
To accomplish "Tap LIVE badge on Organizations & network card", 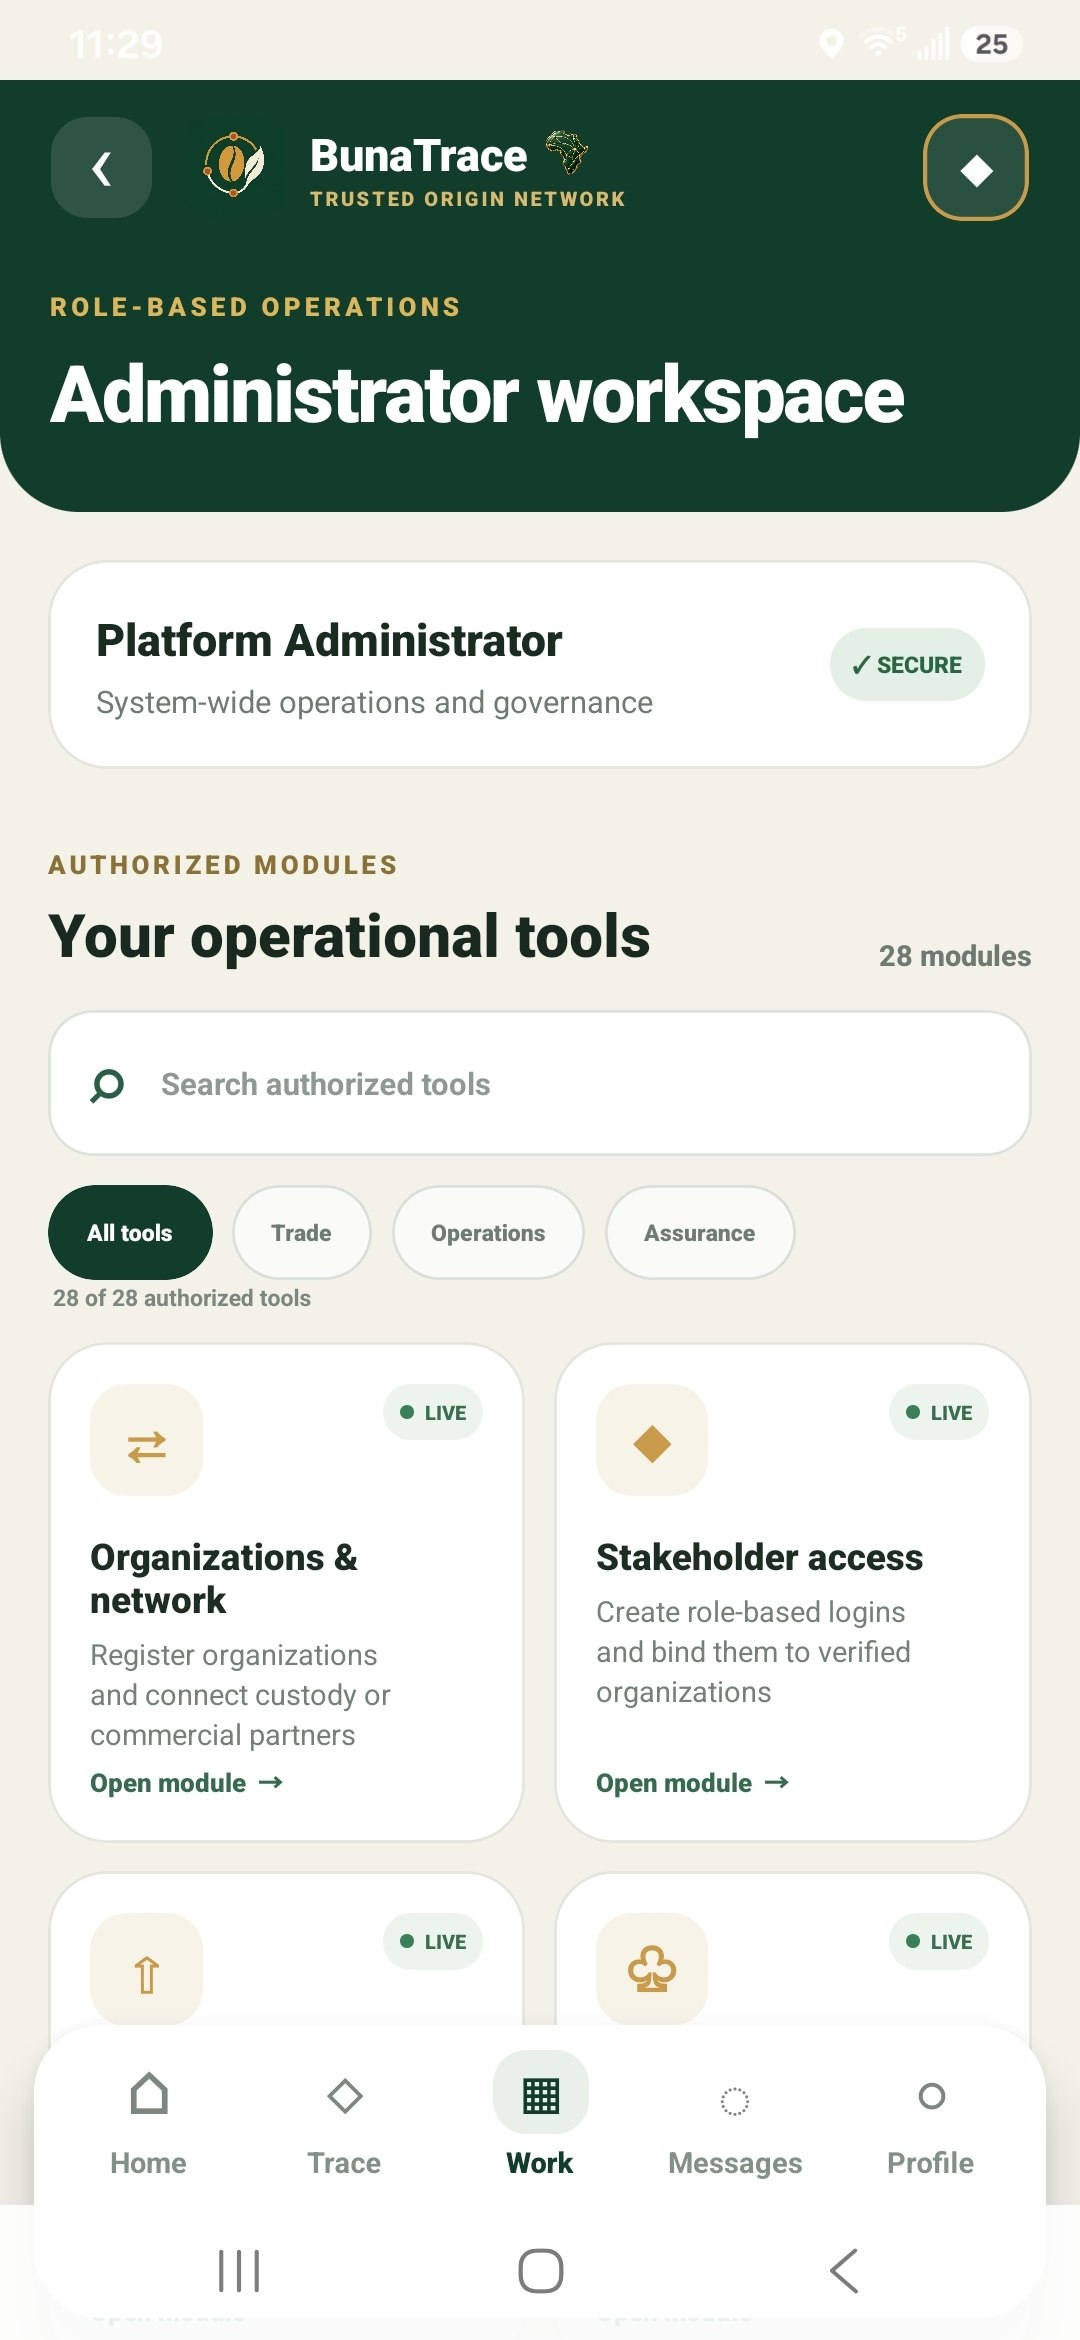I will point(433,1413).
